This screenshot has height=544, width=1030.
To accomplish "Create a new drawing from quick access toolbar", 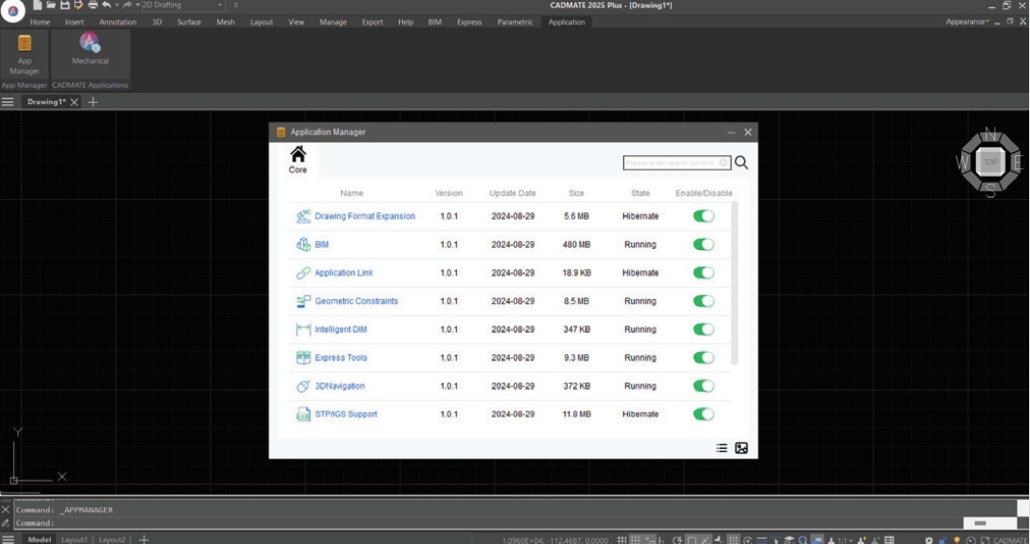I will (37, 5).
